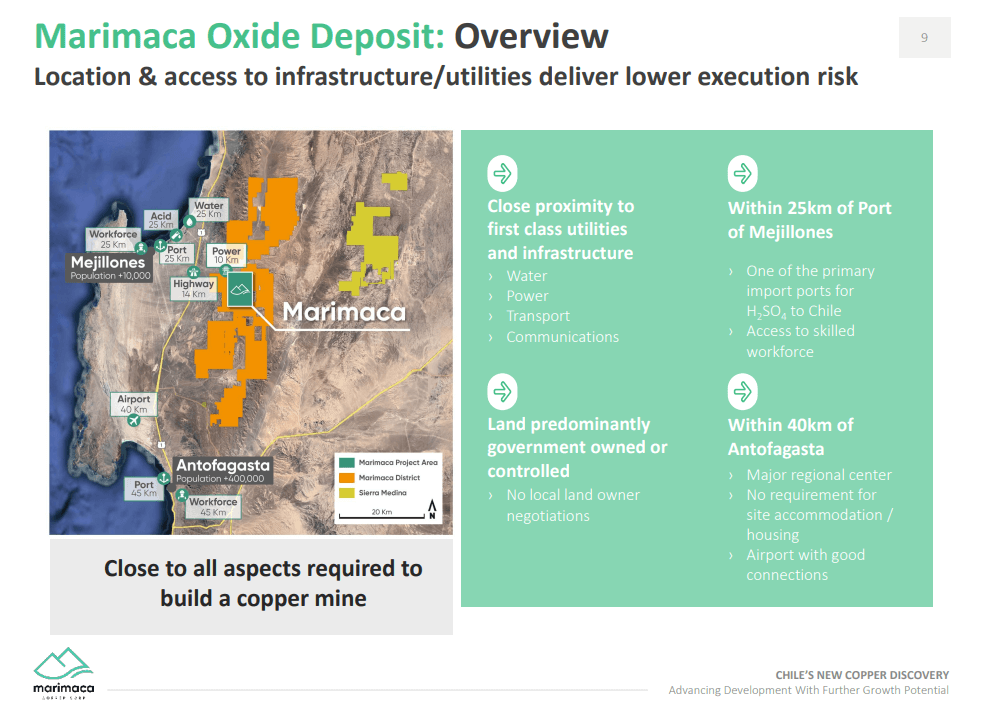
Task: Click the airplane icon below the Airport label
Action: click(x=134, y=421)
